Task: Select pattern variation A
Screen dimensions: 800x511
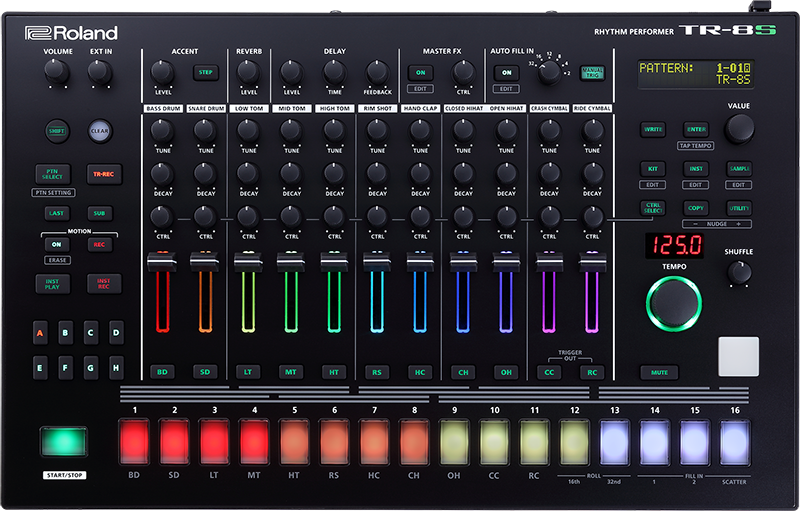Action: pos(40,333)
